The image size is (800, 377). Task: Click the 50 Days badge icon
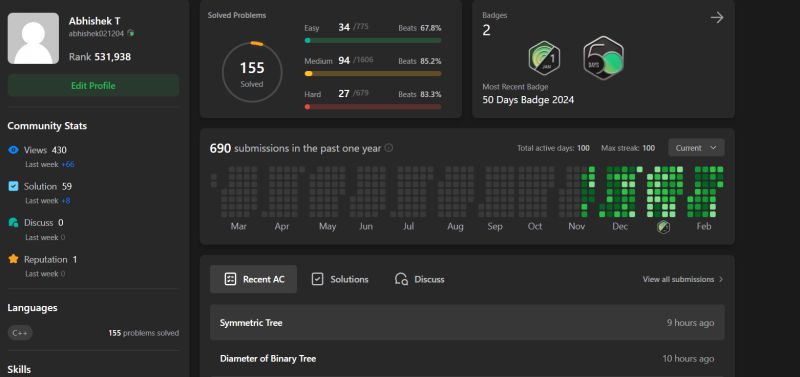point(604,58)
